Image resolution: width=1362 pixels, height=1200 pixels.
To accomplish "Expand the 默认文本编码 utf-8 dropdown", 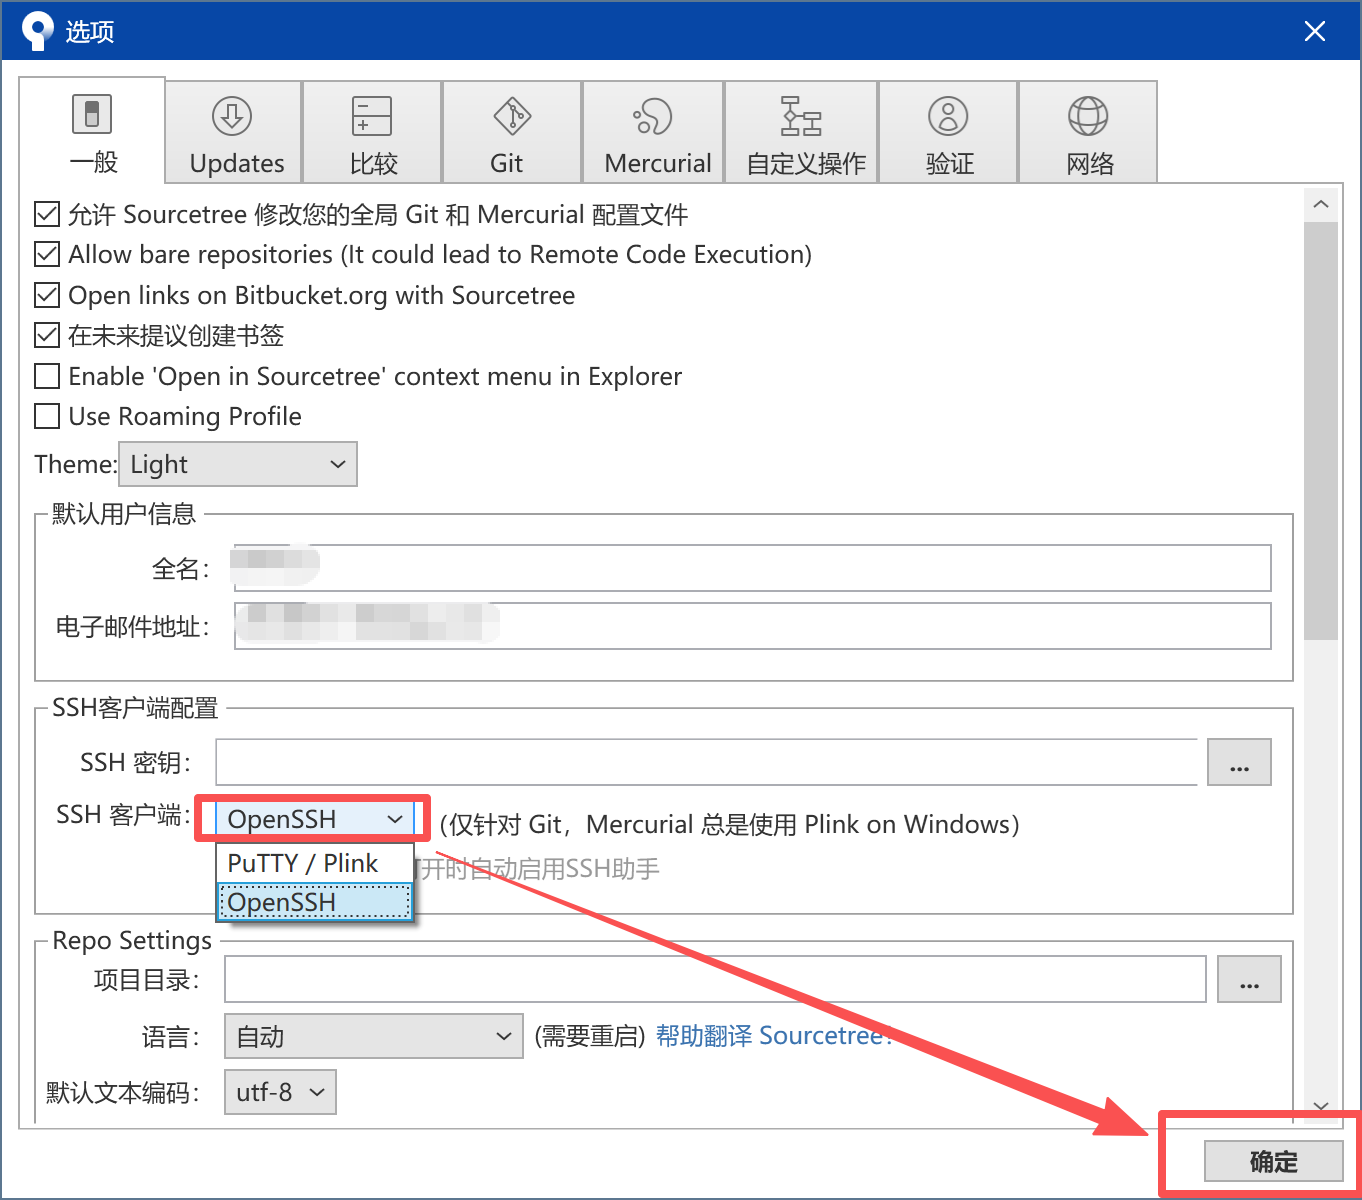I will click(280, 1092).
